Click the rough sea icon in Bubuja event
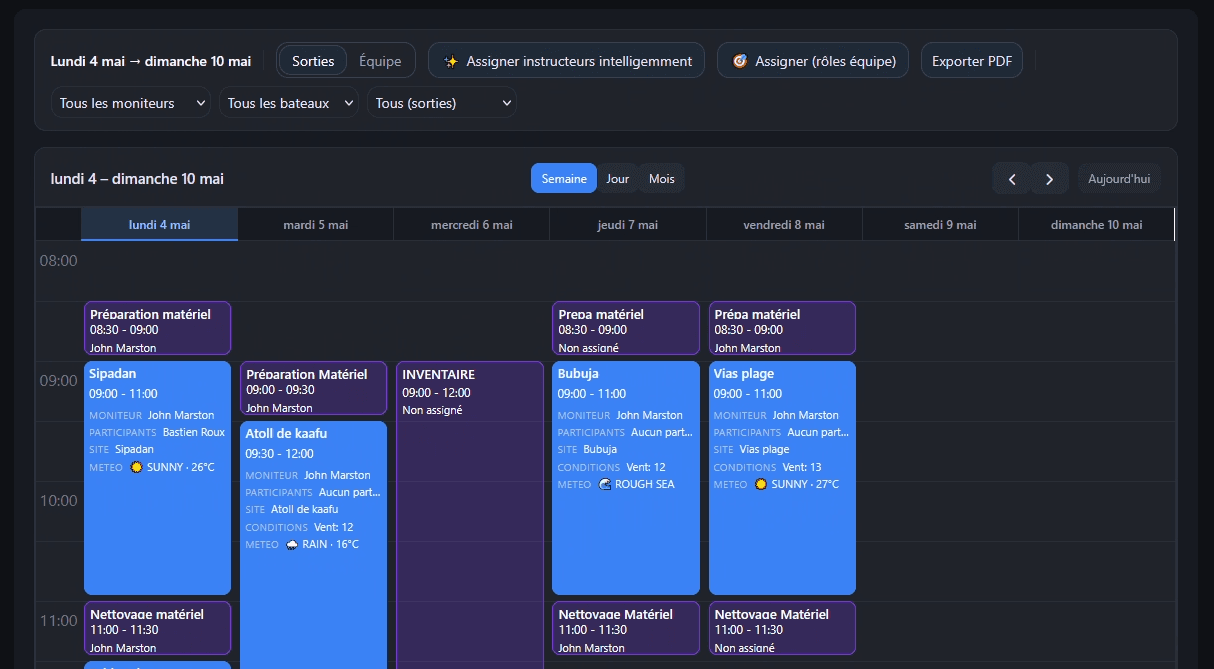 [x=605, y=484]
